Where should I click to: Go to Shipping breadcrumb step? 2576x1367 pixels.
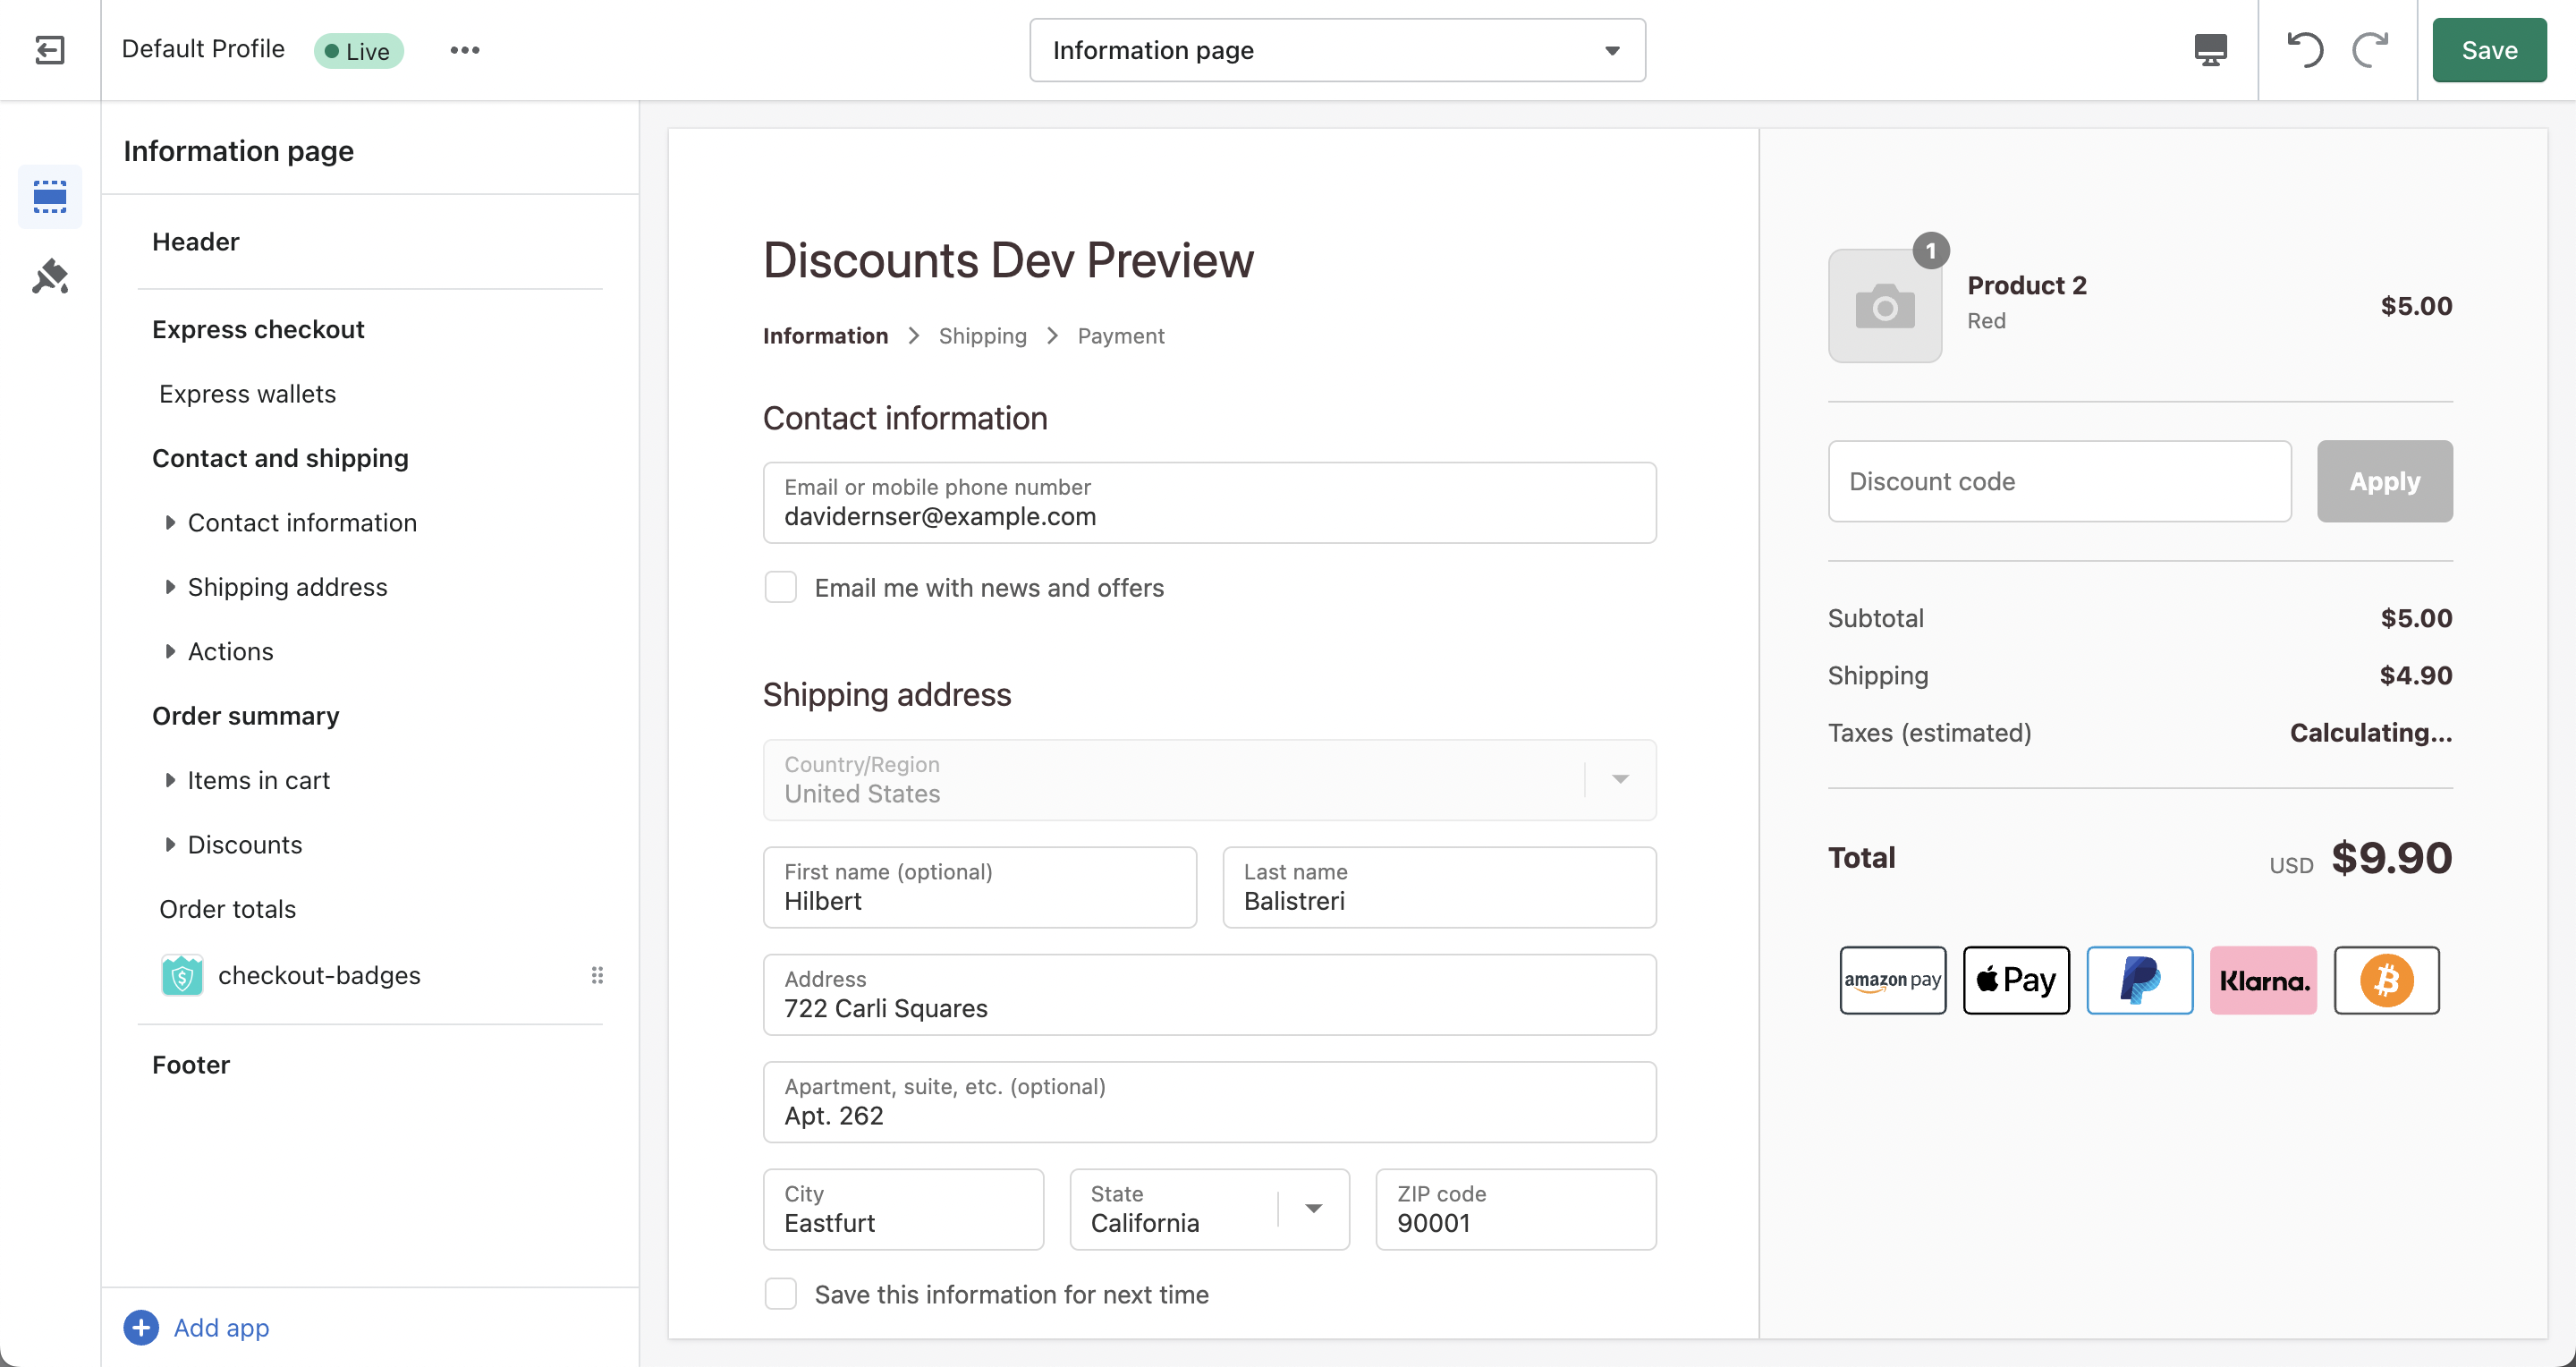pos(982,336)
